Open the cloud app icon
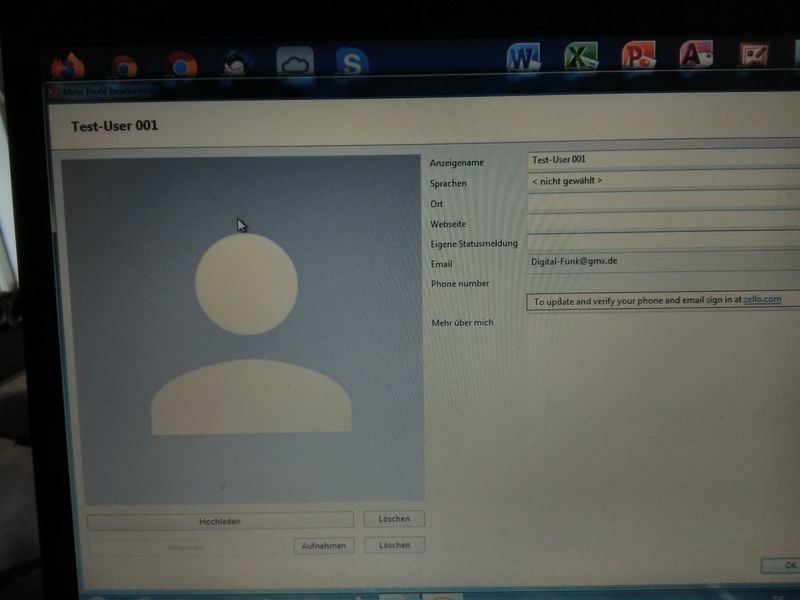The image size is (800, 600). pos(295,62)
